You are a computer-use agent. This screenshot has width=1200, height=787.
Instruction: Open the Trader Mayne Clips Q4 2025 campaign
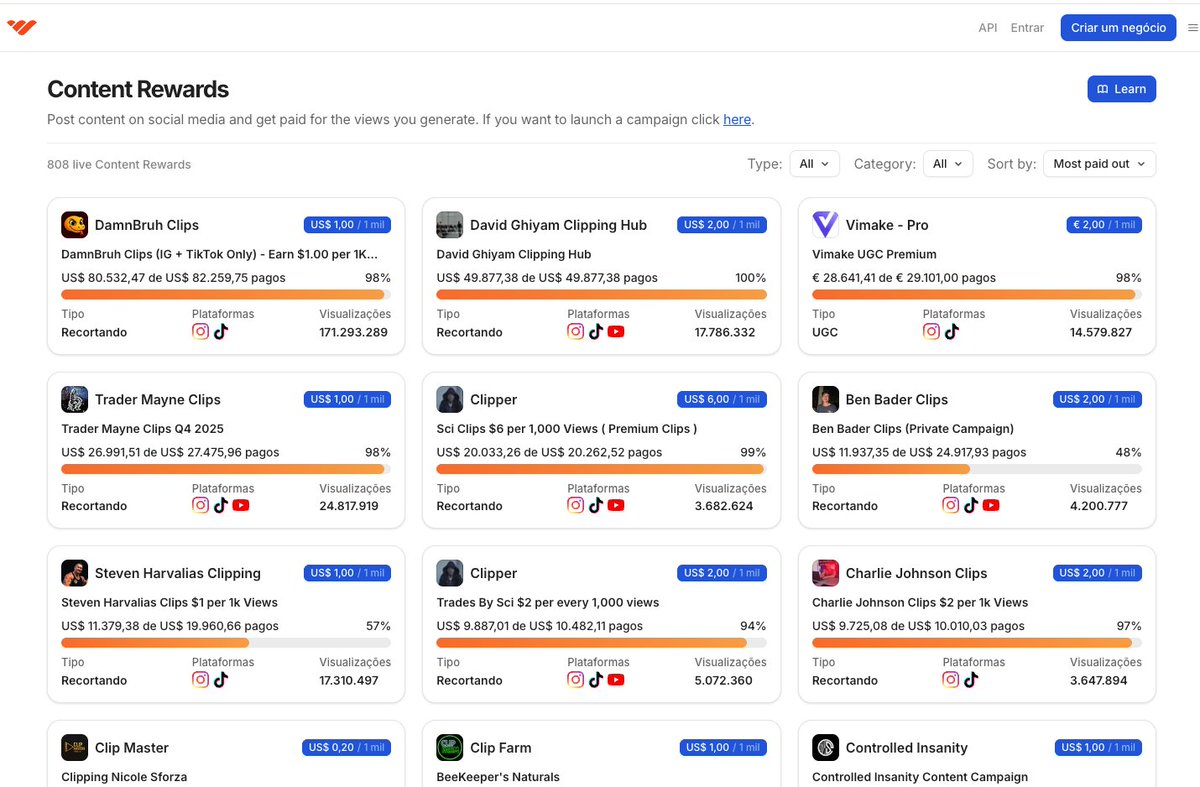coord(143,428)
